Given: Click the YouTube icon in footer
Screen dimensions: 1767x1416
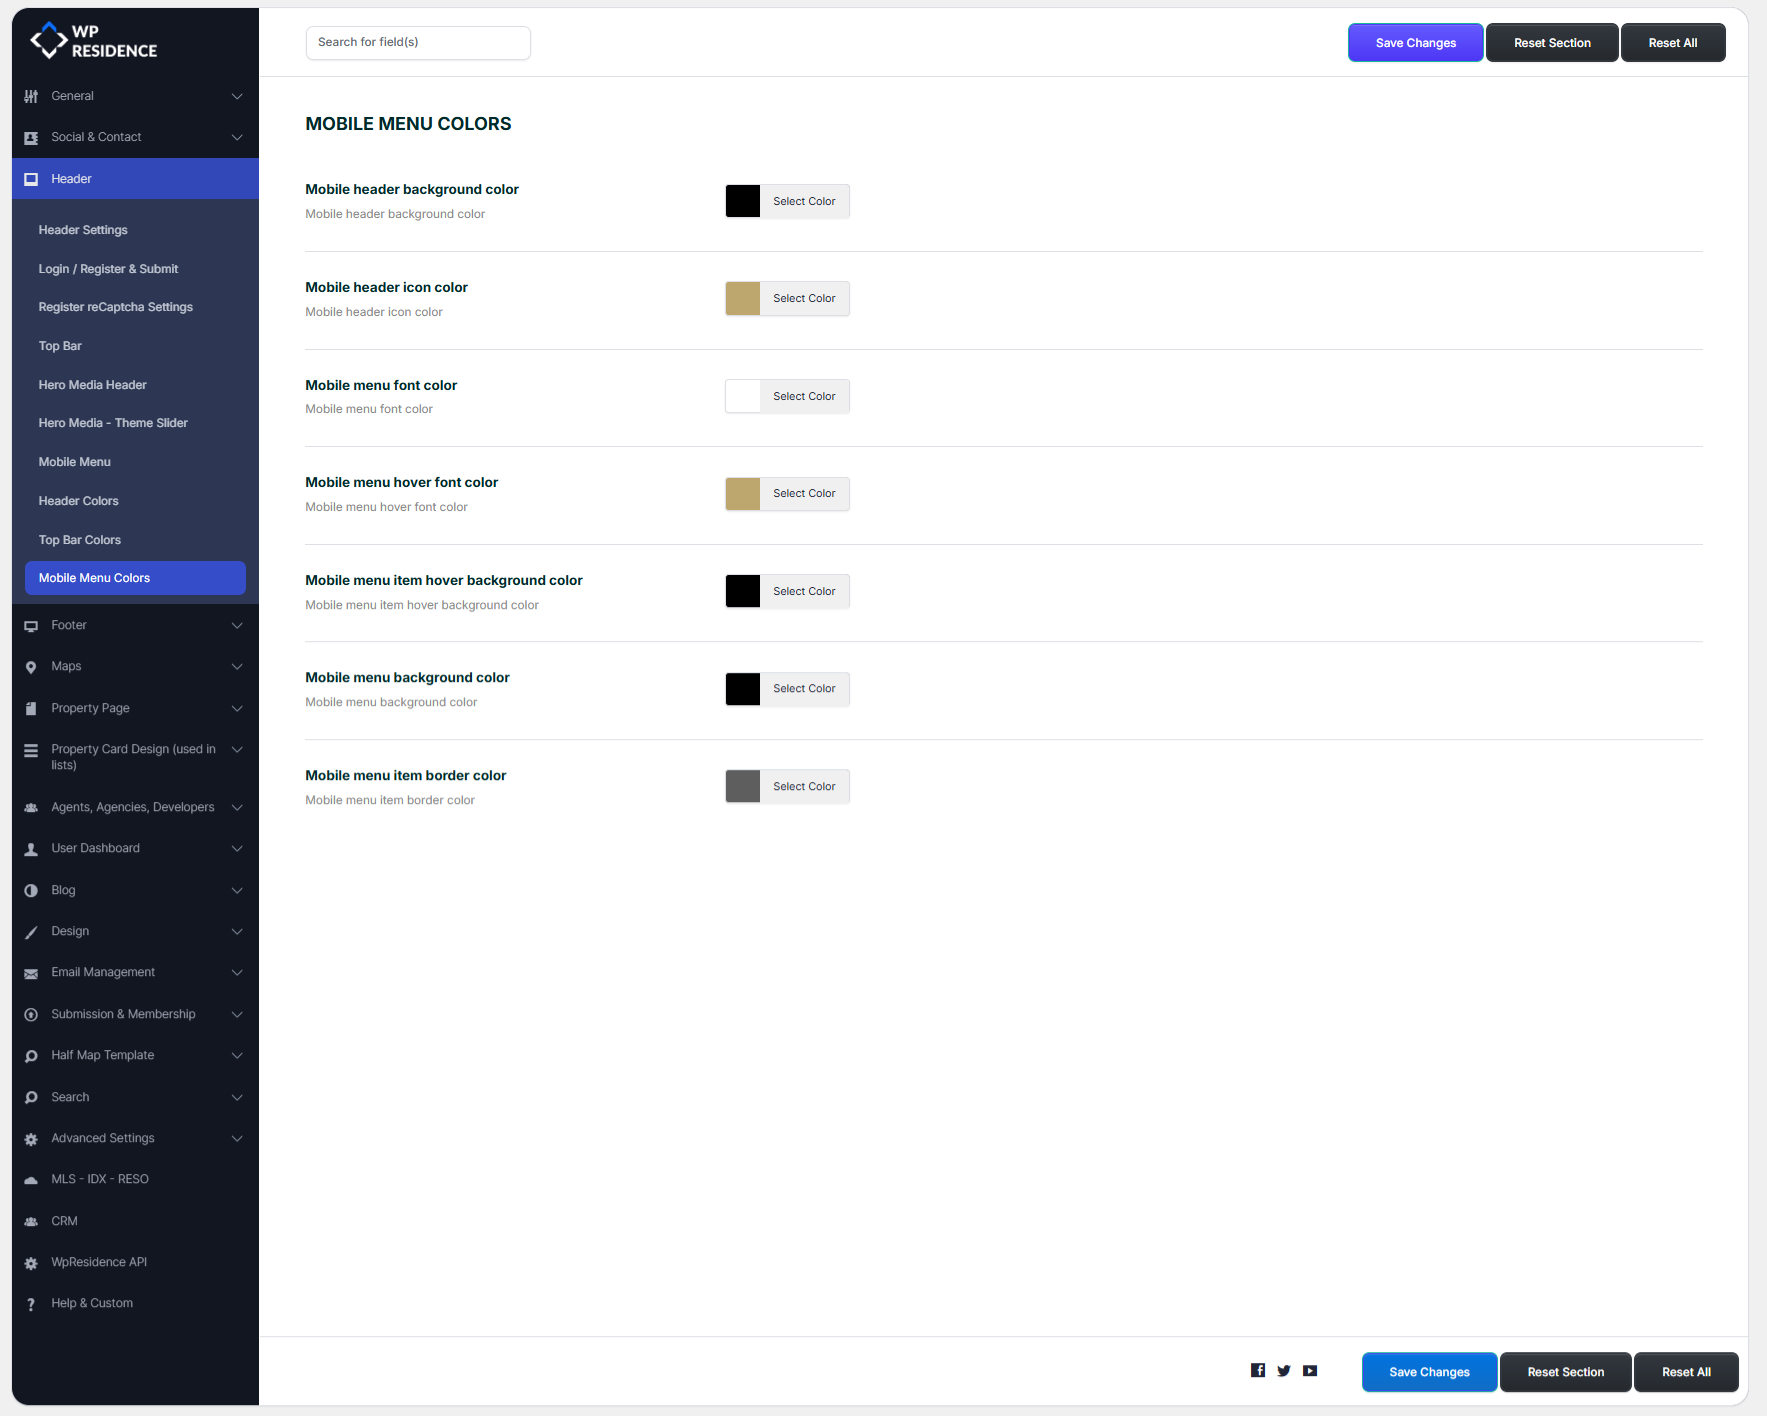Looking at the screenshot, I should 1310,1370.
